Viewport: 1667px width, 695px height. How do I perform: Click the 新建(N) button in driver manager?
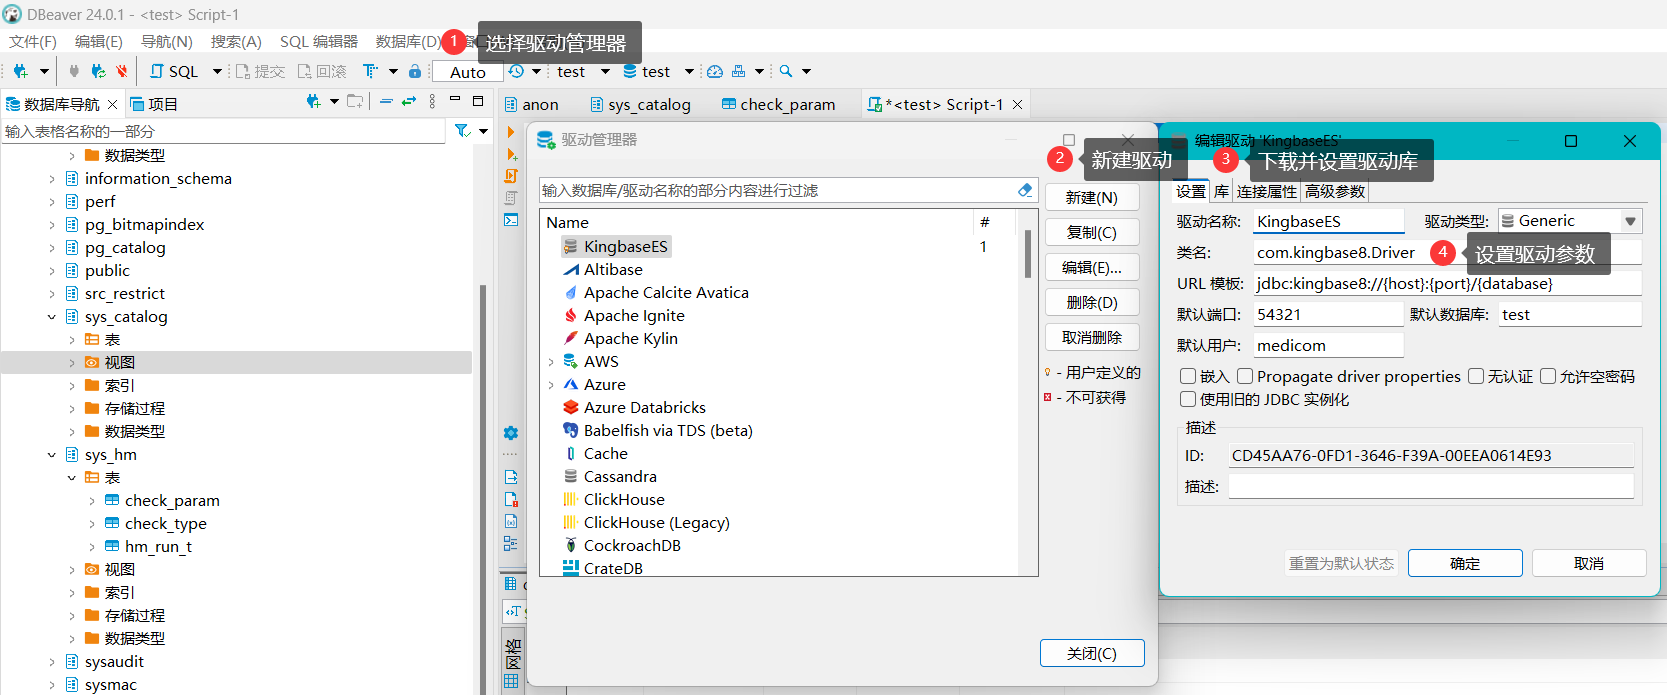tap(1091, 198)
